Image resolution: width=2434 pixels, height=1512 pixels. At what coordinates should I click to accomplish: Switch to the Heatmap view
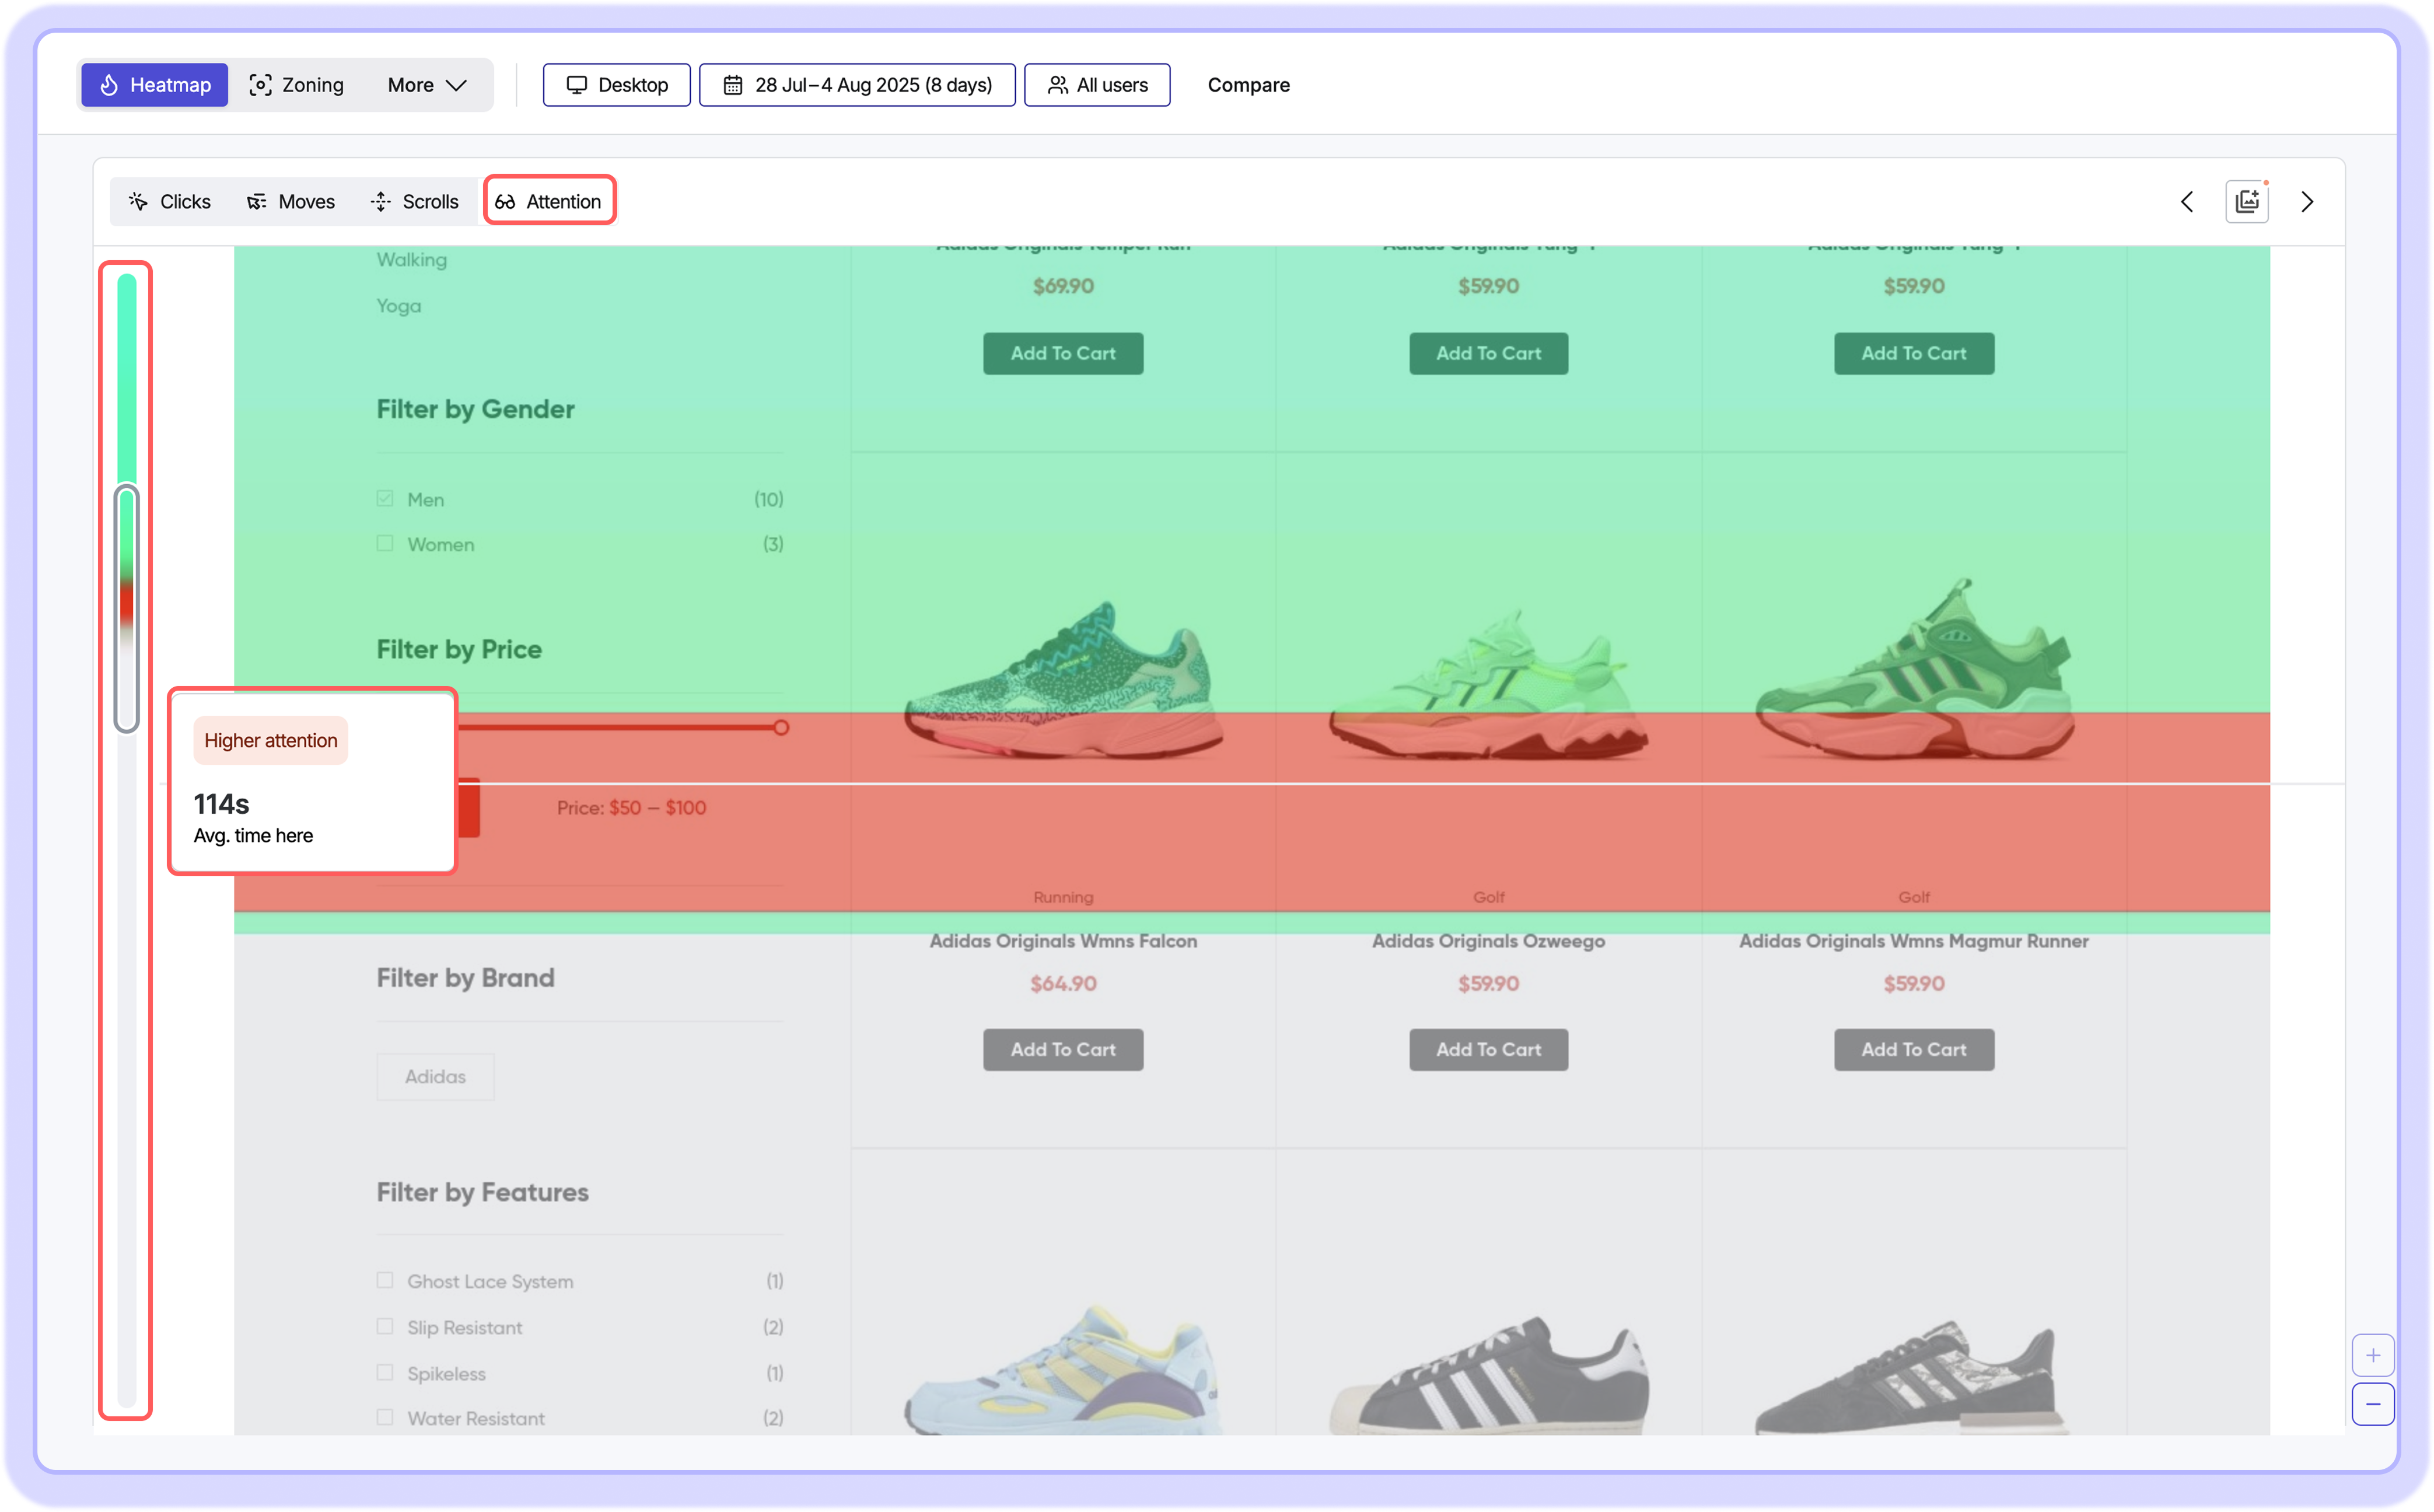(x=155, y=85)
